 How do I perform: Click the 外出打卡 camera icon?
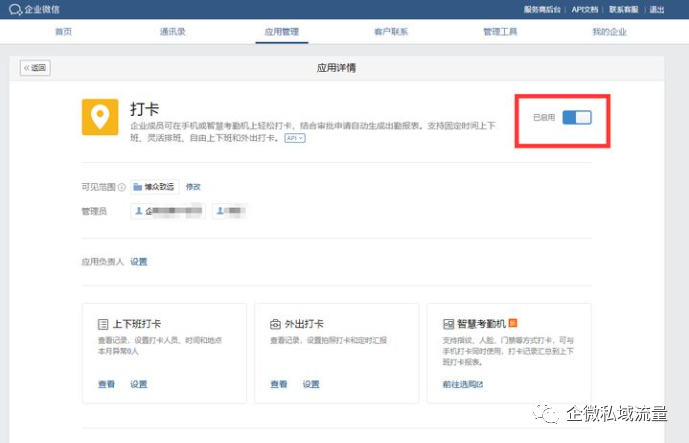(275, 325)
